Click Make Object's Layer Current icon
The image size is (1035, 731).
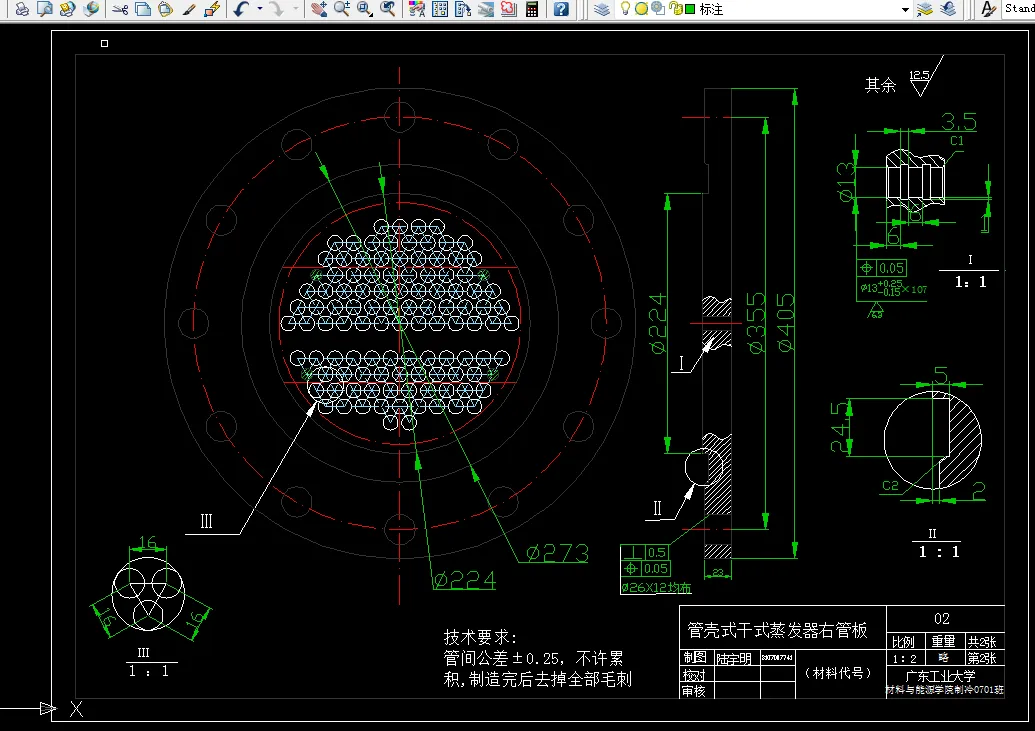925,9
